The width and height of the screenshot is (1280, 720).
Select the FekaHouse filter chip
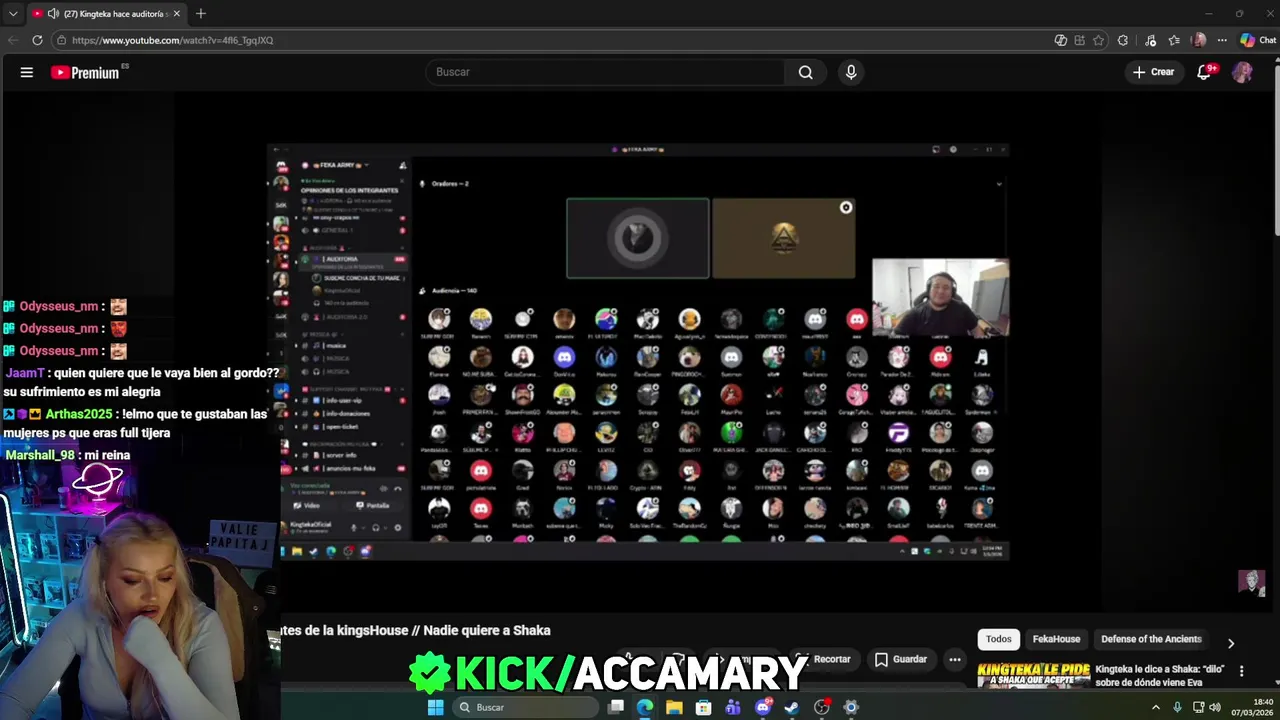(x=1056, y=639)
